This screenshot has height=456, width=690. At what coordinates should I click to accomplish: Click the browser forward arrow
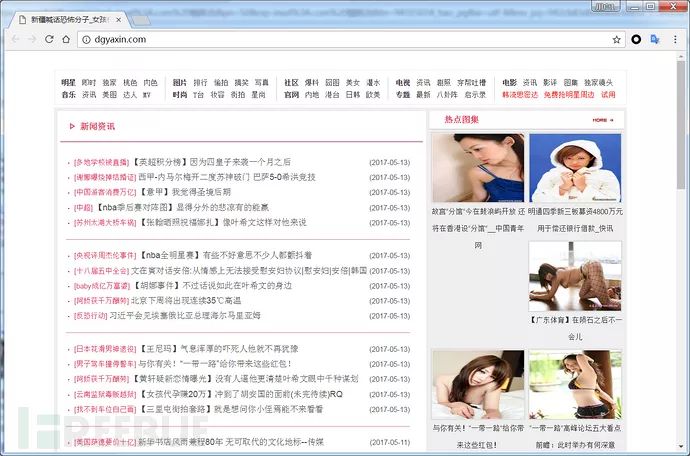(x=32, y=39)
